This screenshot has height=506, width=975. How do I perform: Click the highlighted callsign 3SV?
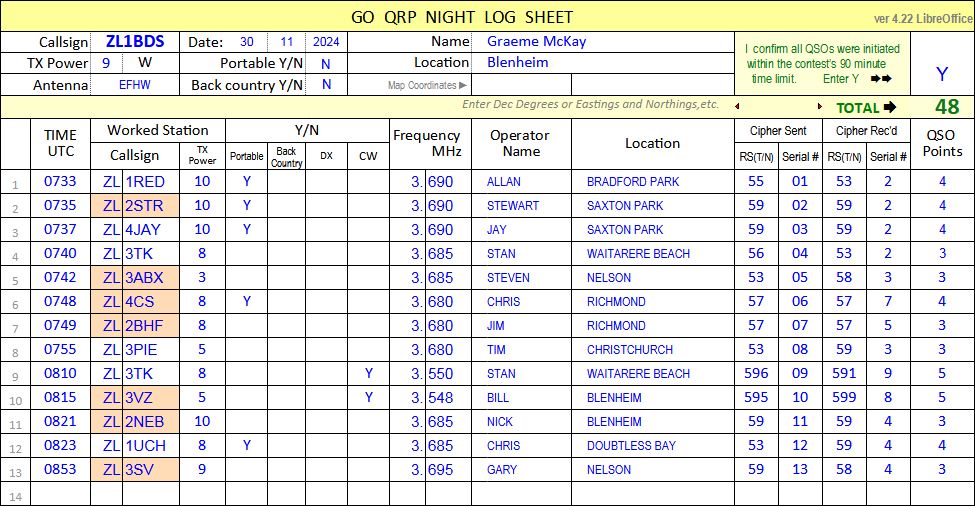[150, 469]
